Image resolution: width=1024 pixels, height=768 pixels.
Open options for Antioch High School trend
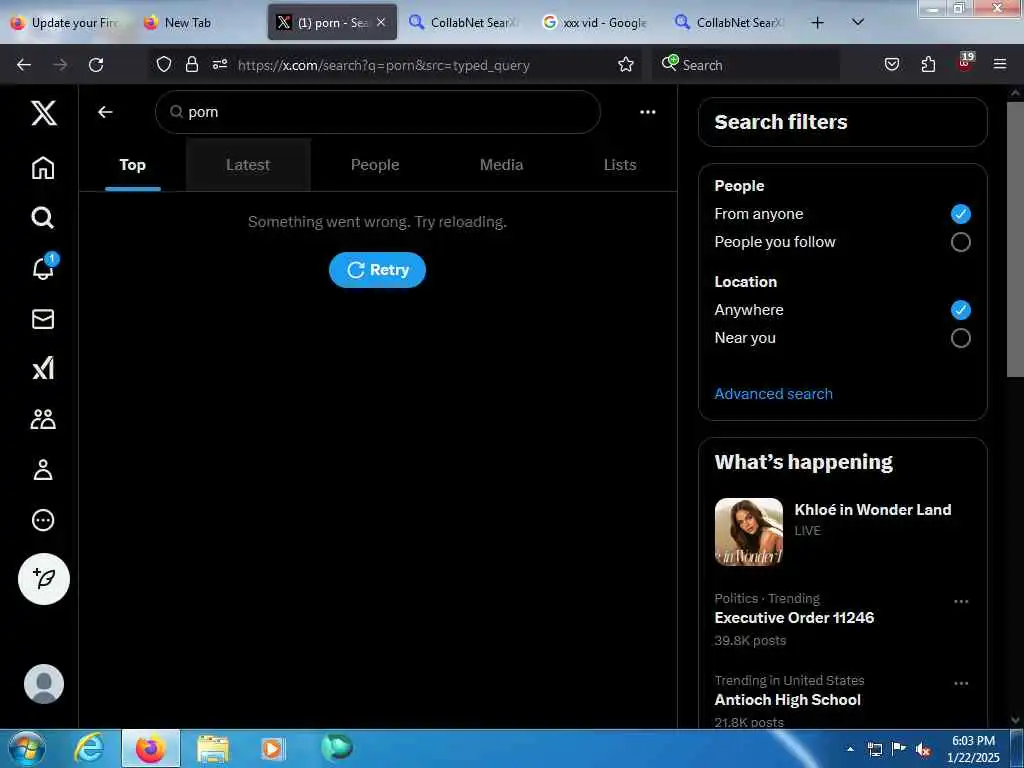point(961,683)
